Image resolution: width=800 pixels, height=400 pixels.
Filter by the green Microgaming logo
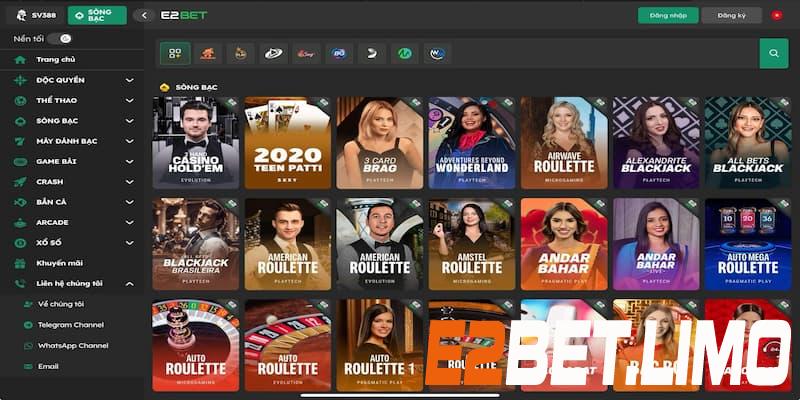[x=405, y=53]
